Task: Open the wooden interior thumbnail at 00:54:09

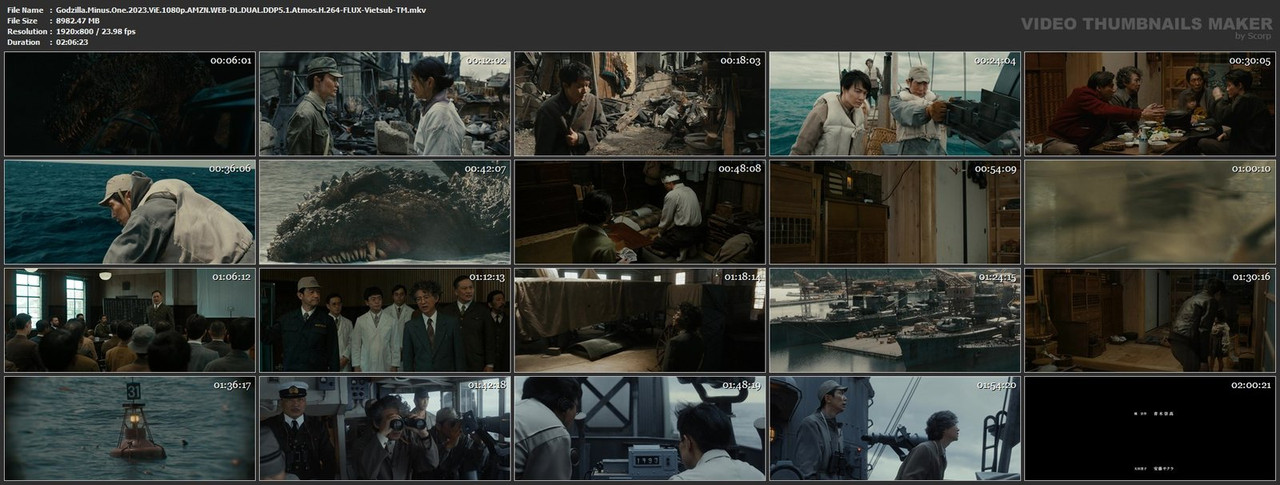Action: [x=895, y=212]
